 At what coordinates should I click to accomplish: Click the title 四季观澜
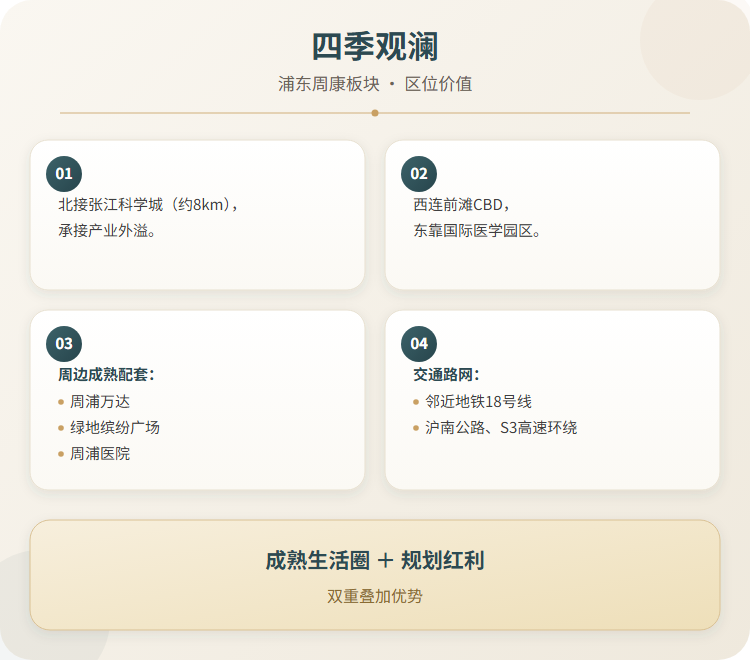375,47
